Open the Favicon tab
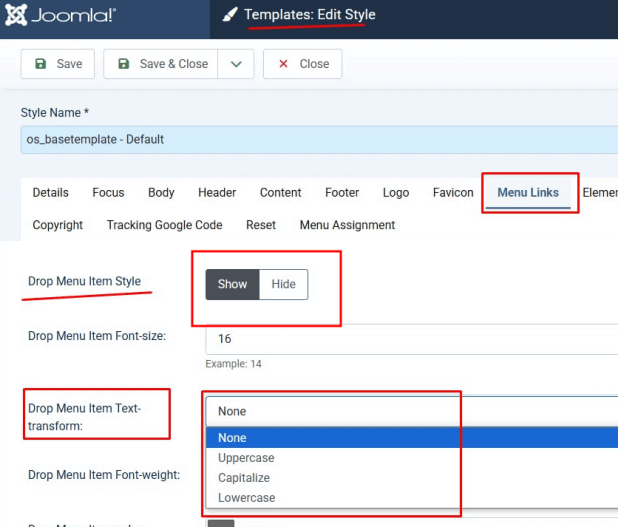 pos(453,193)
